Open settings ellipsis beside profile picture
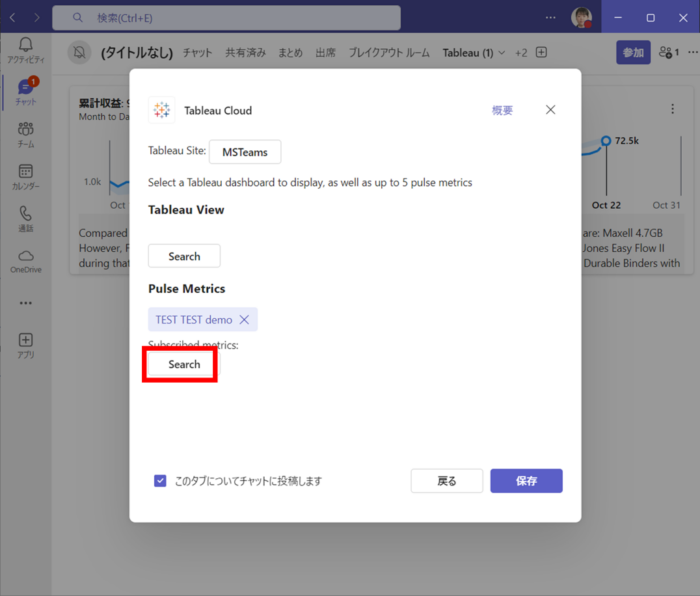This screenshot has width=700, height=596. tap(550, 18)
